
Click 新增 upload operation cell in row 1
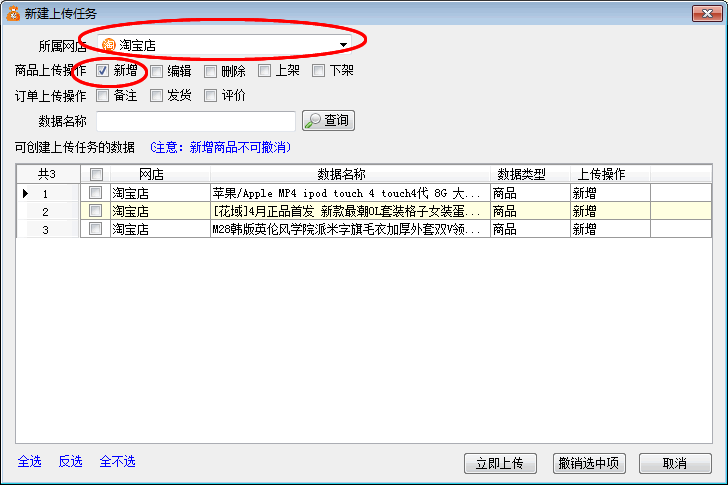point(610,193)
